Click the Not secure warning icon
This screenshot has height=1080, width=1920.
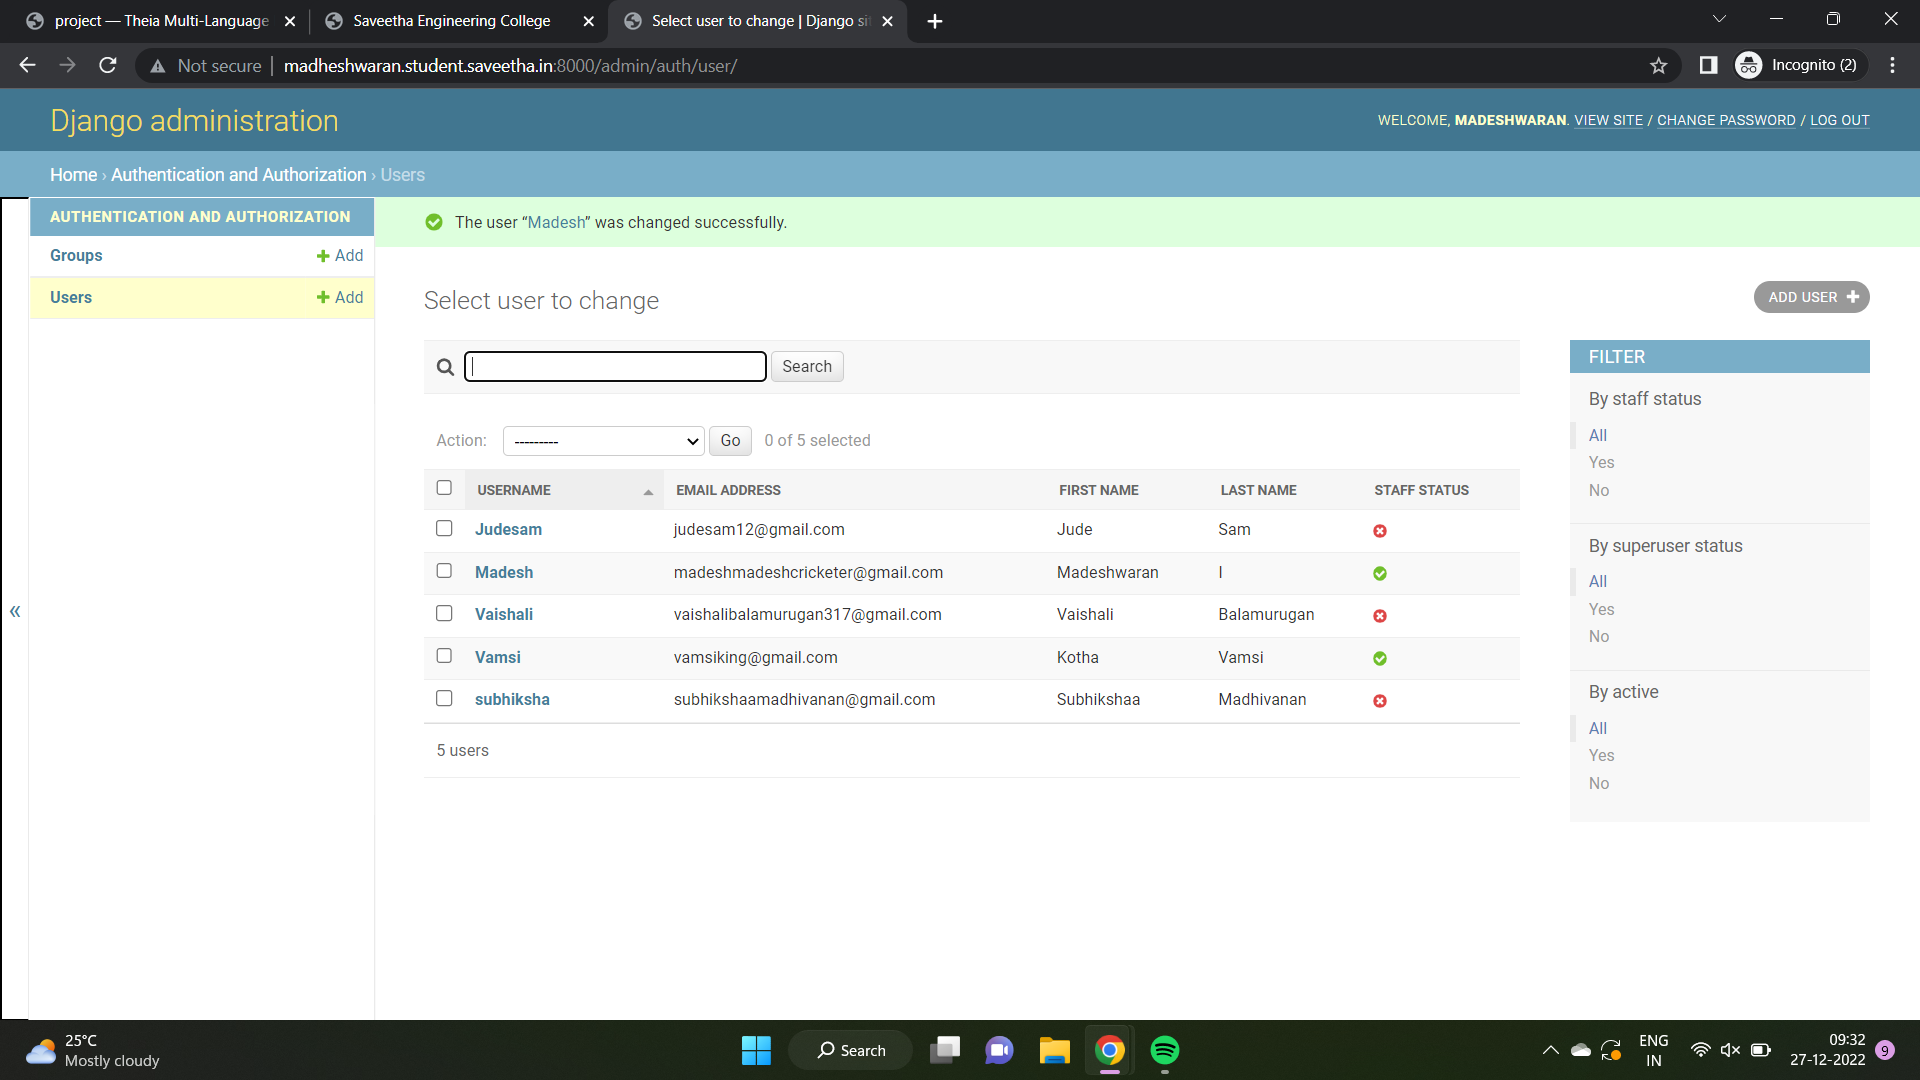pos(157,65)
